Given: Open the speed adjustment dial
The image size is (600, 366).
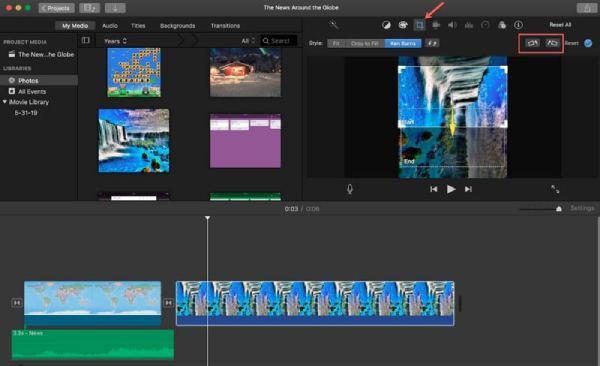Looking at the screenshot, I should (x=485, y=25).
